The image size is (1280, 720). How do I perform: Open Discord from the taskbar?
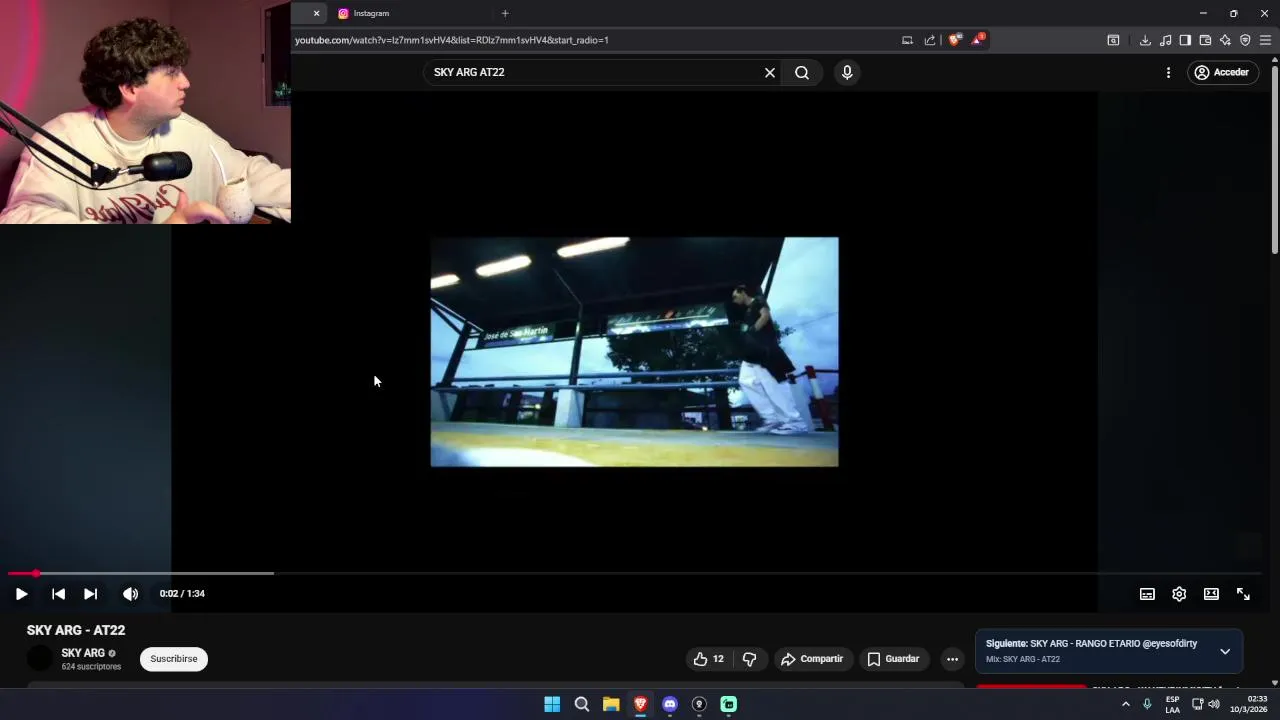click(670, 704)
